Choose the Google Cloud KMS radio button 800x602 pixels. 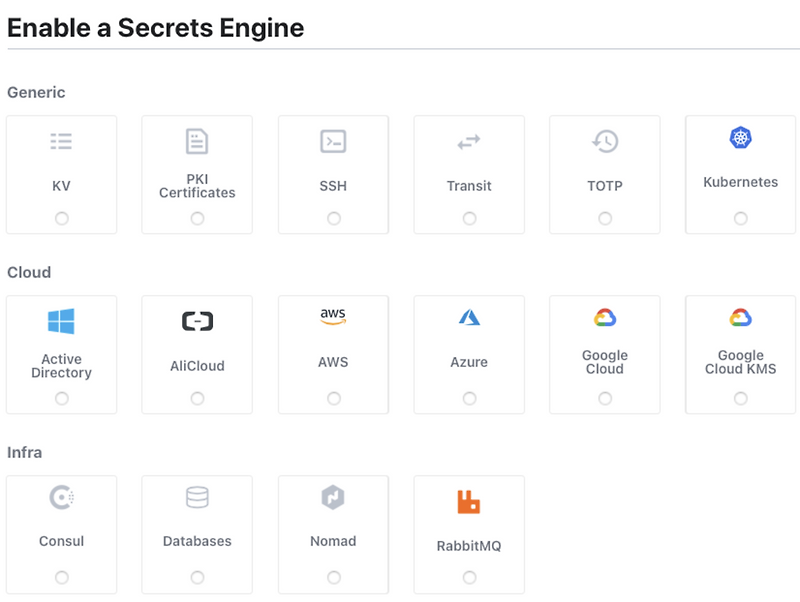(740, 398)
